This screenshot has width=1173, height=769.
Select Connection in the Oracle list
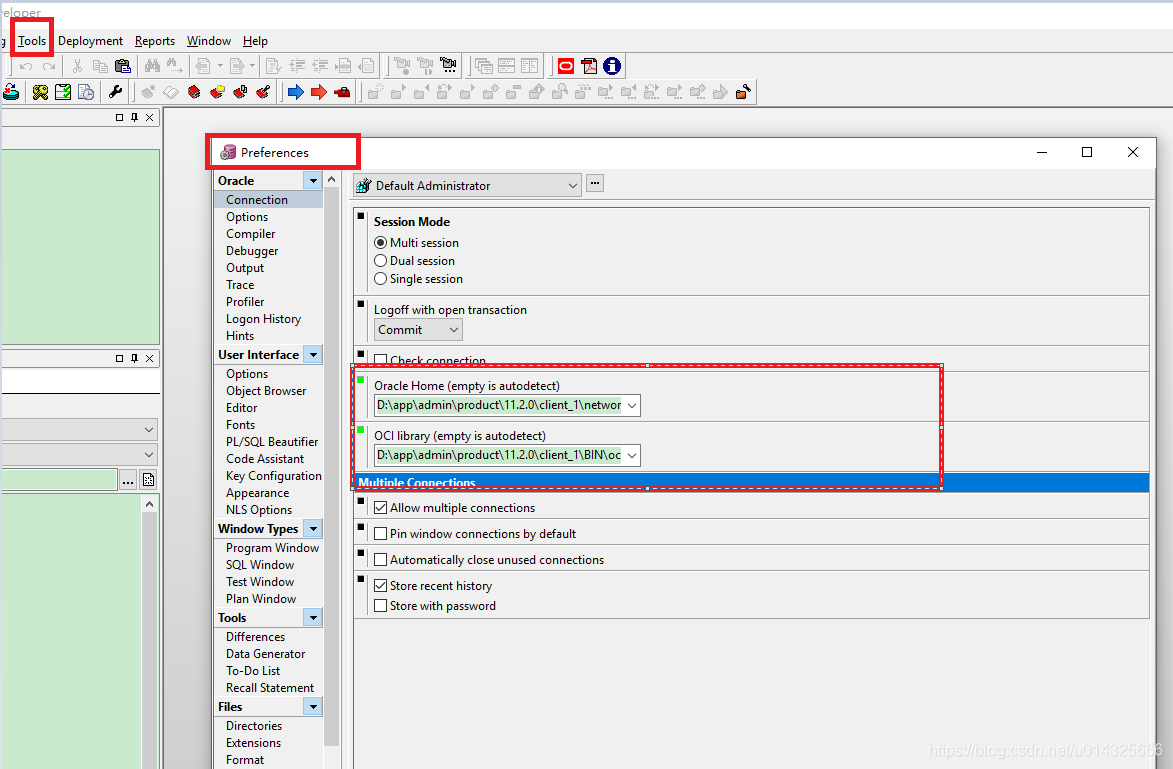pyautogui.click(x=269, y=200)
